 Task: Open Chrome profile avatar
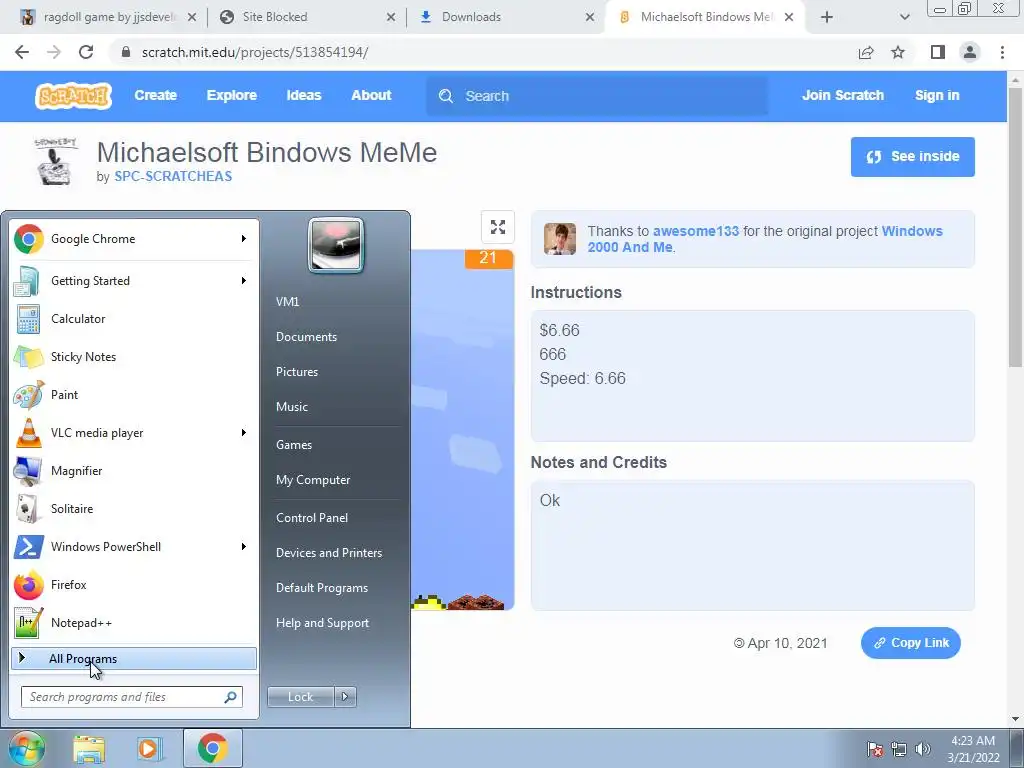click(x=970, y=52)
